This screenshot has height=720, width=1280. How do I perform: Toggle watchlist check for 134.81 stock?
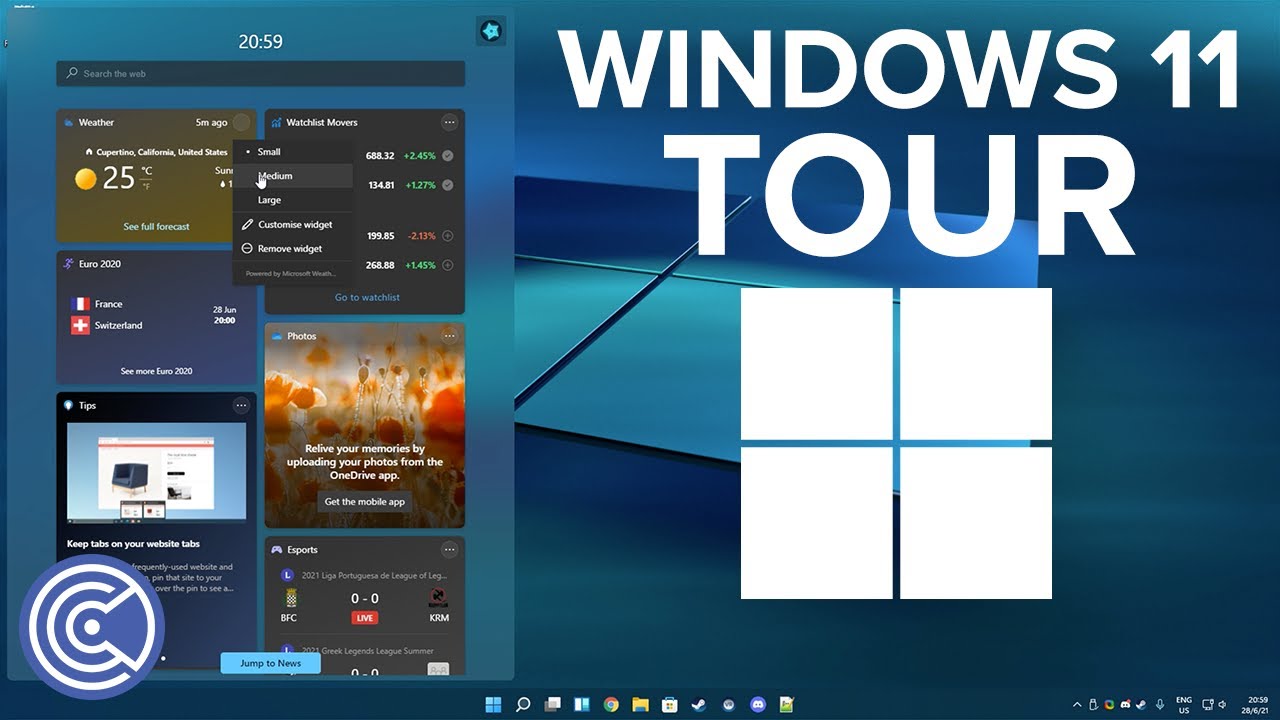[x=447, y=185]
